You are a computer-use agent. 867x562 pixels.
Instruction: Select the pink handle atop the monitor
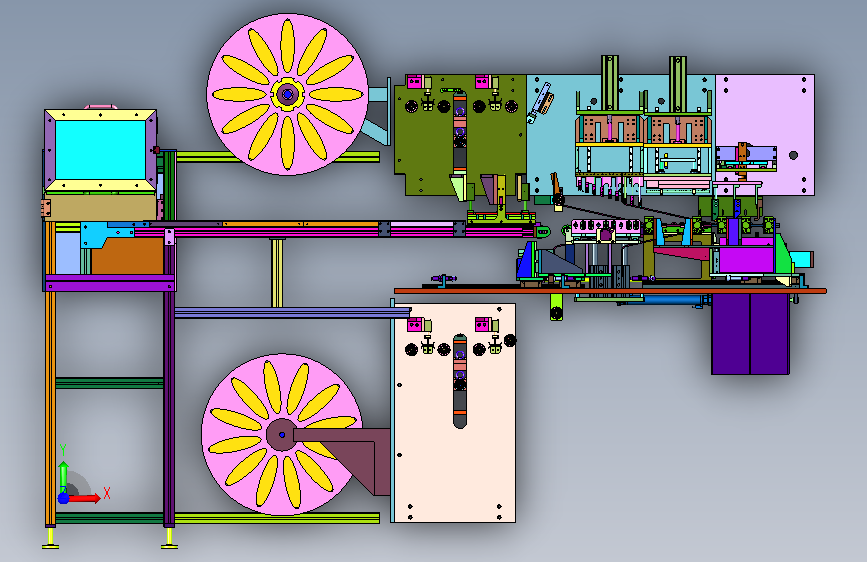click(101, 106)
